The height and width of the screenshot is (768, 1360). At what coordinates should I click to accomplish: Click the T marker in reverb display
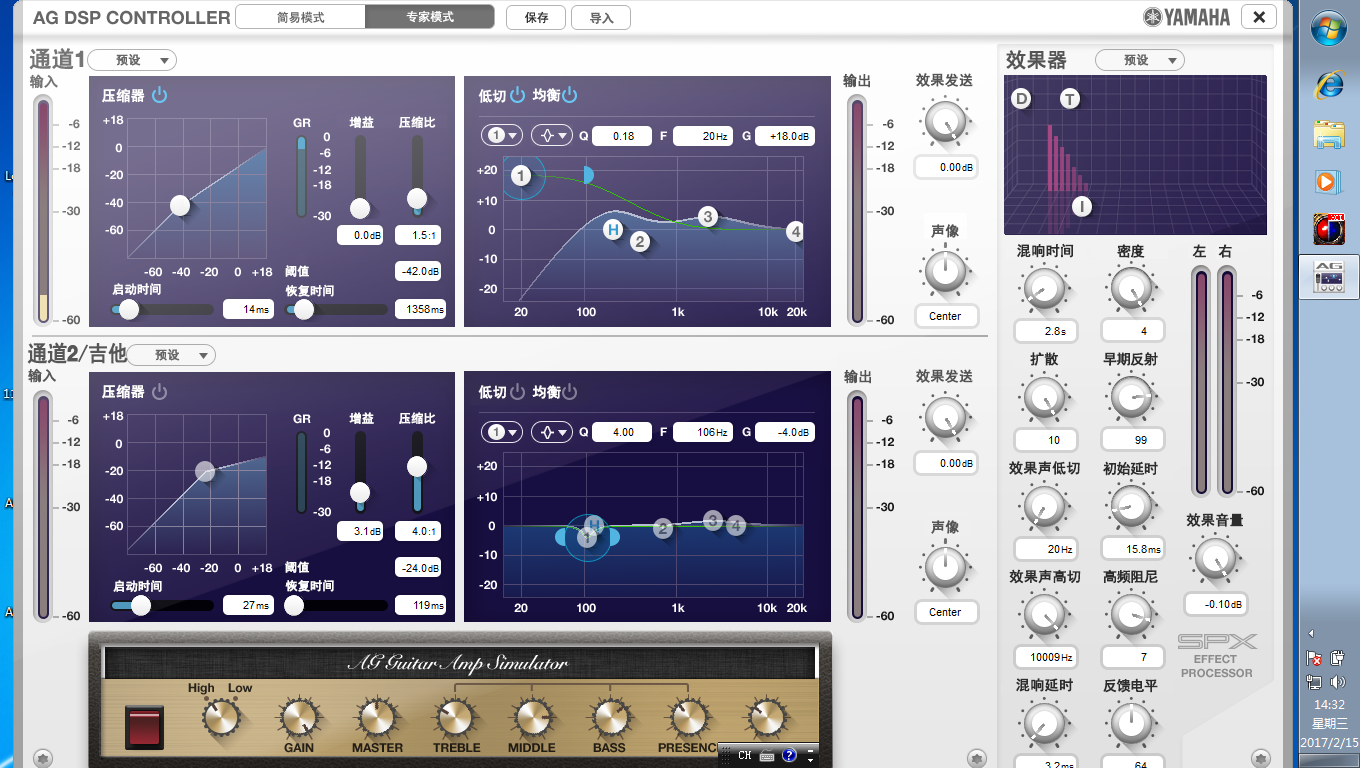click(x=1071, y=99)
